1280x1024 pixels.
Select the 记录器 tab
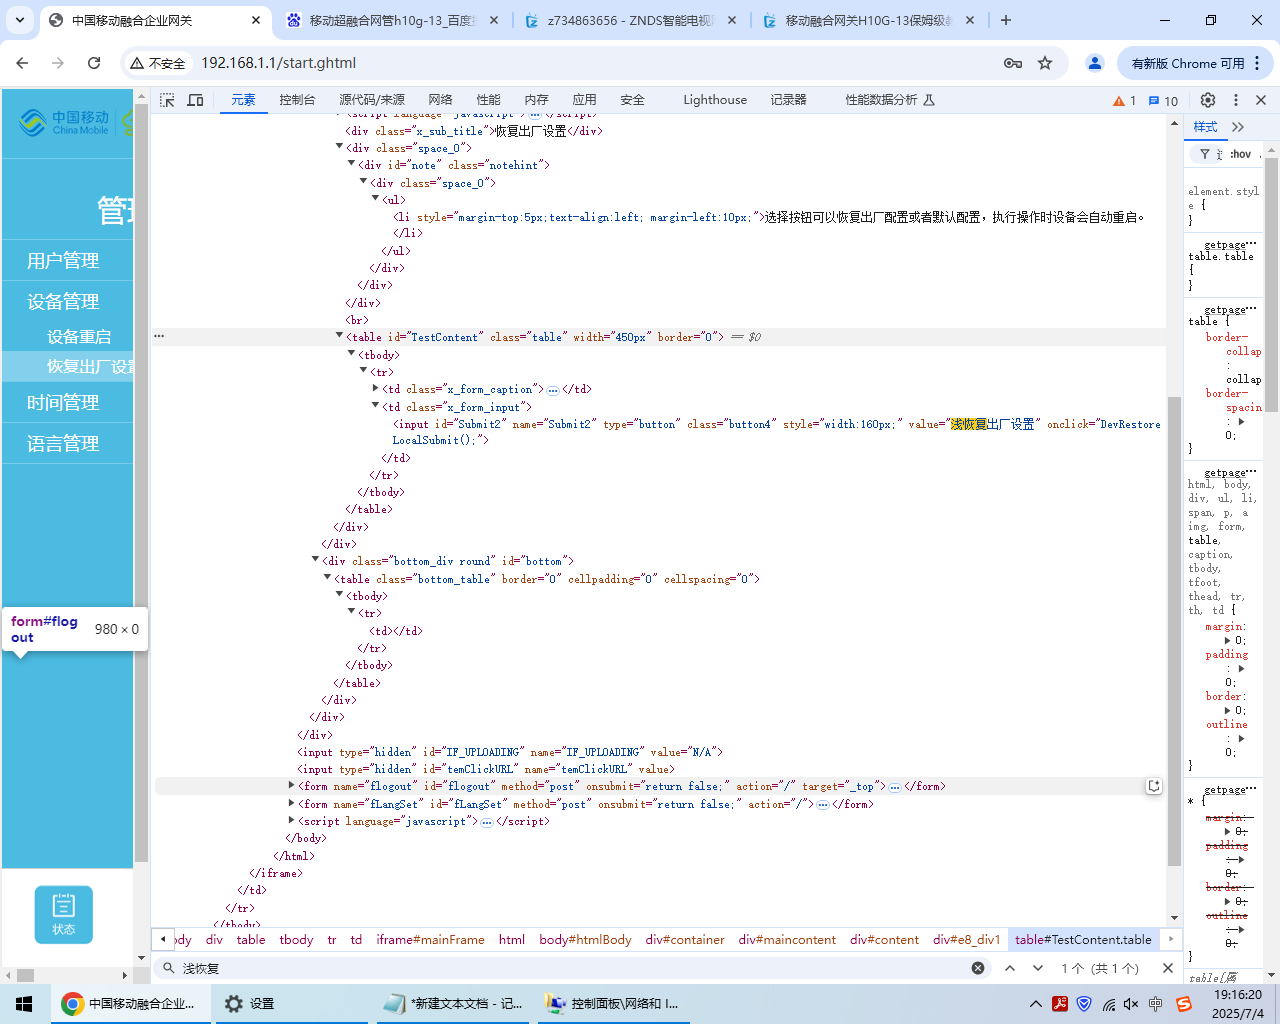tap(788, 100)
